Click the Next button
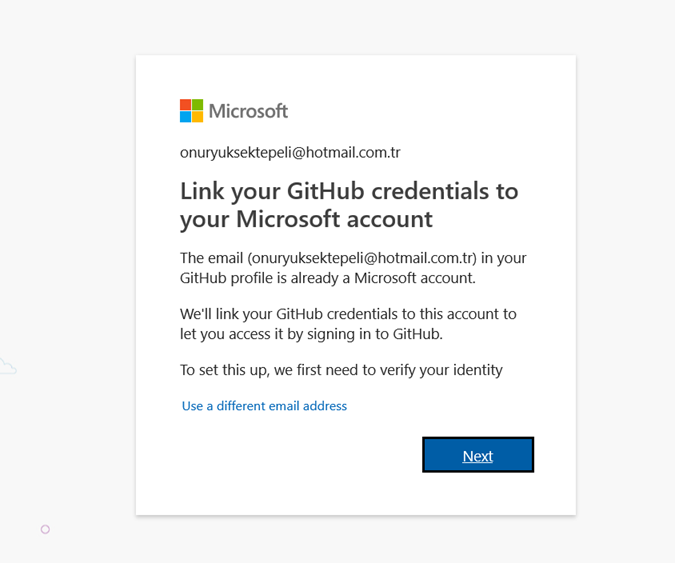Image resolution: width=675 pixels, height=563 pixels. coord(478,455)
